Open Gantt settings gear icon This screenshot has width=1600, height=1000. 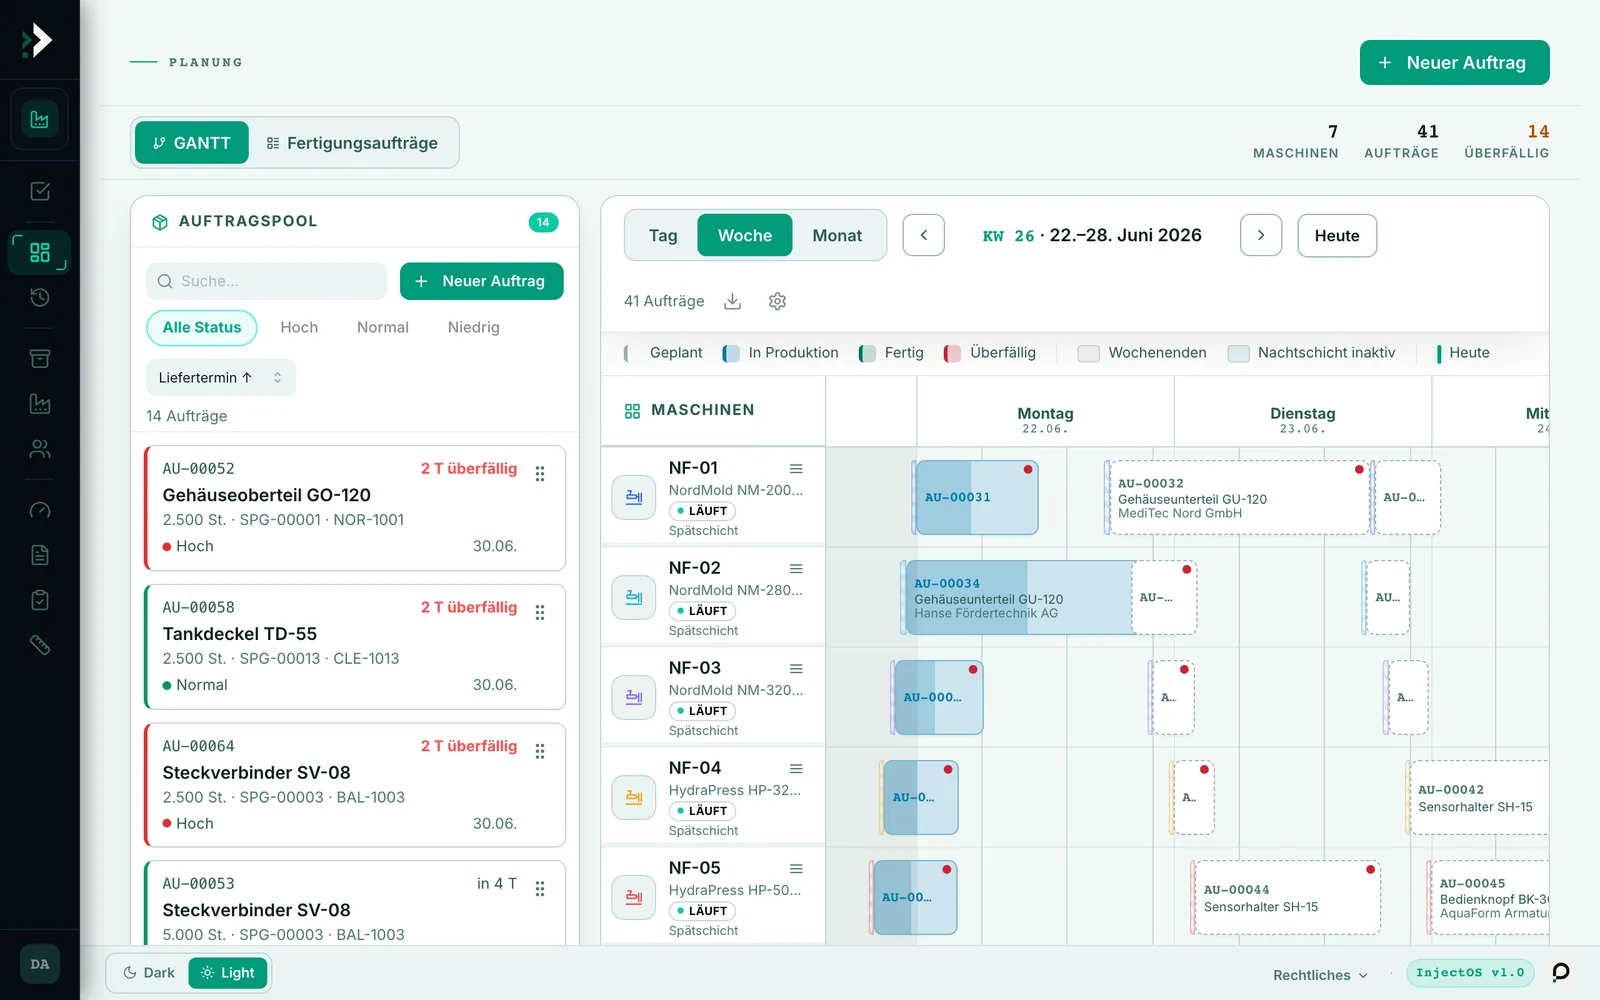(777, 301)
